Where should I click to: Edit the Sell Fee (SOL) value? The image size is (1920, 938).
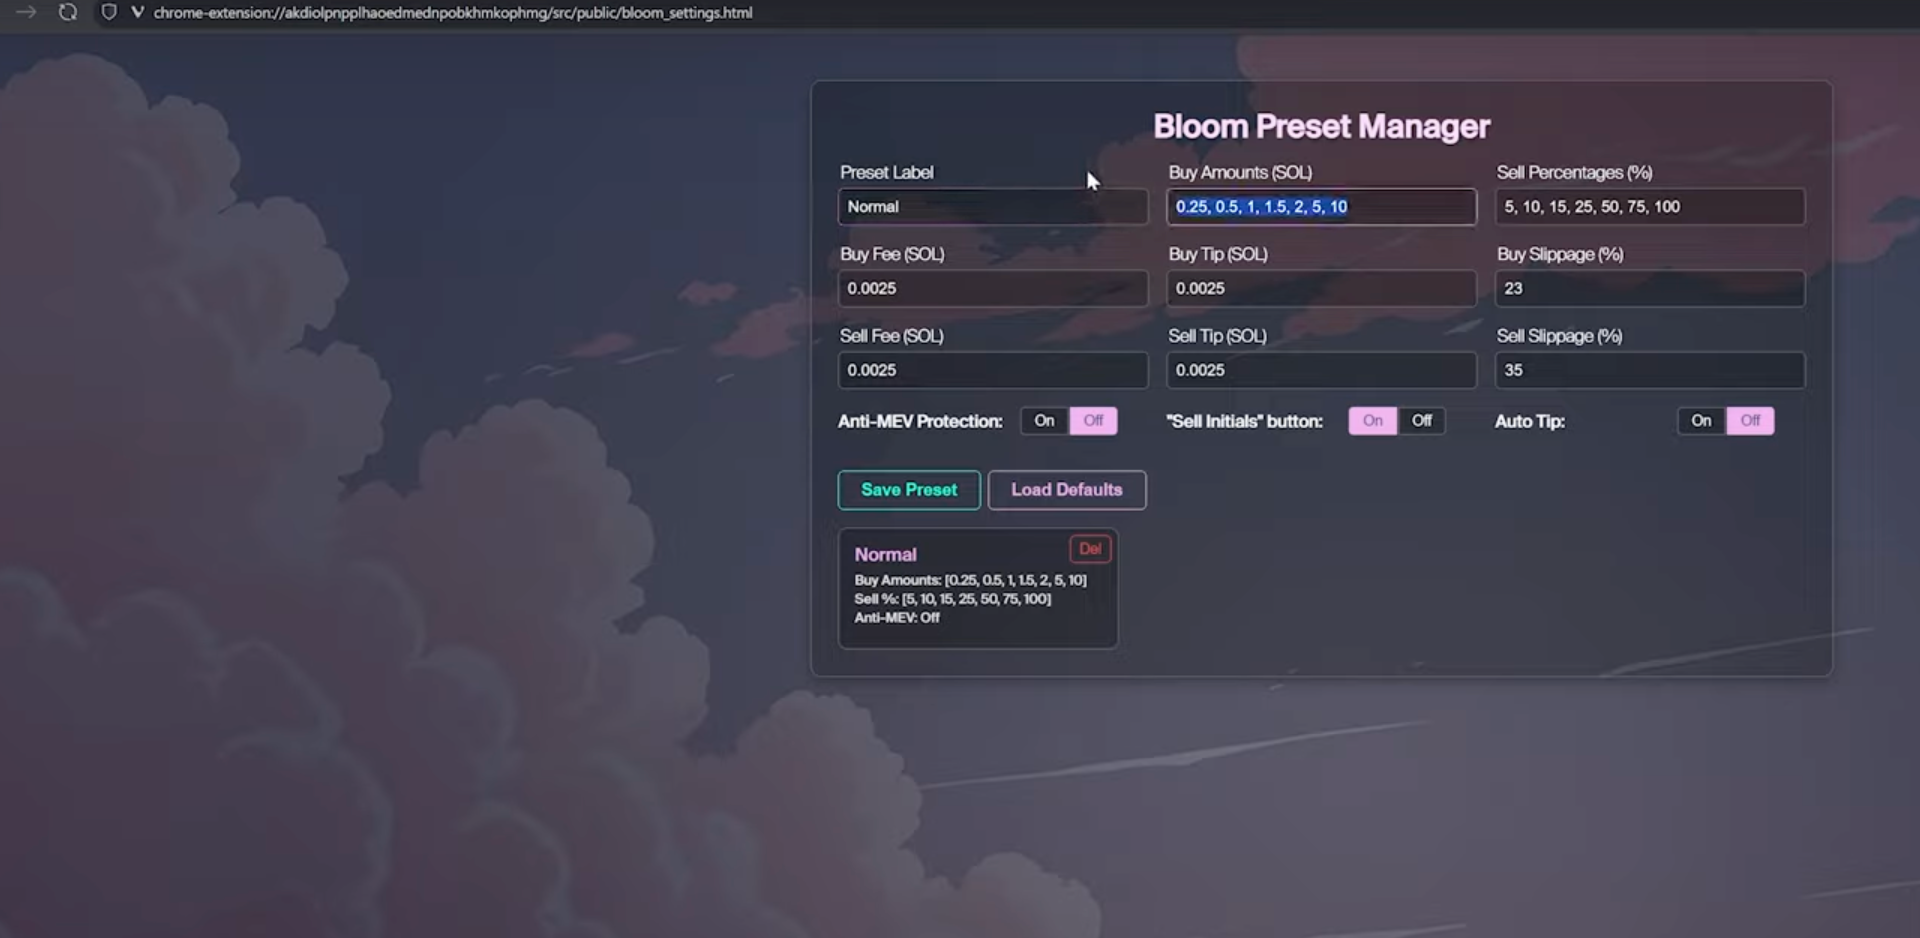[992, 370]
